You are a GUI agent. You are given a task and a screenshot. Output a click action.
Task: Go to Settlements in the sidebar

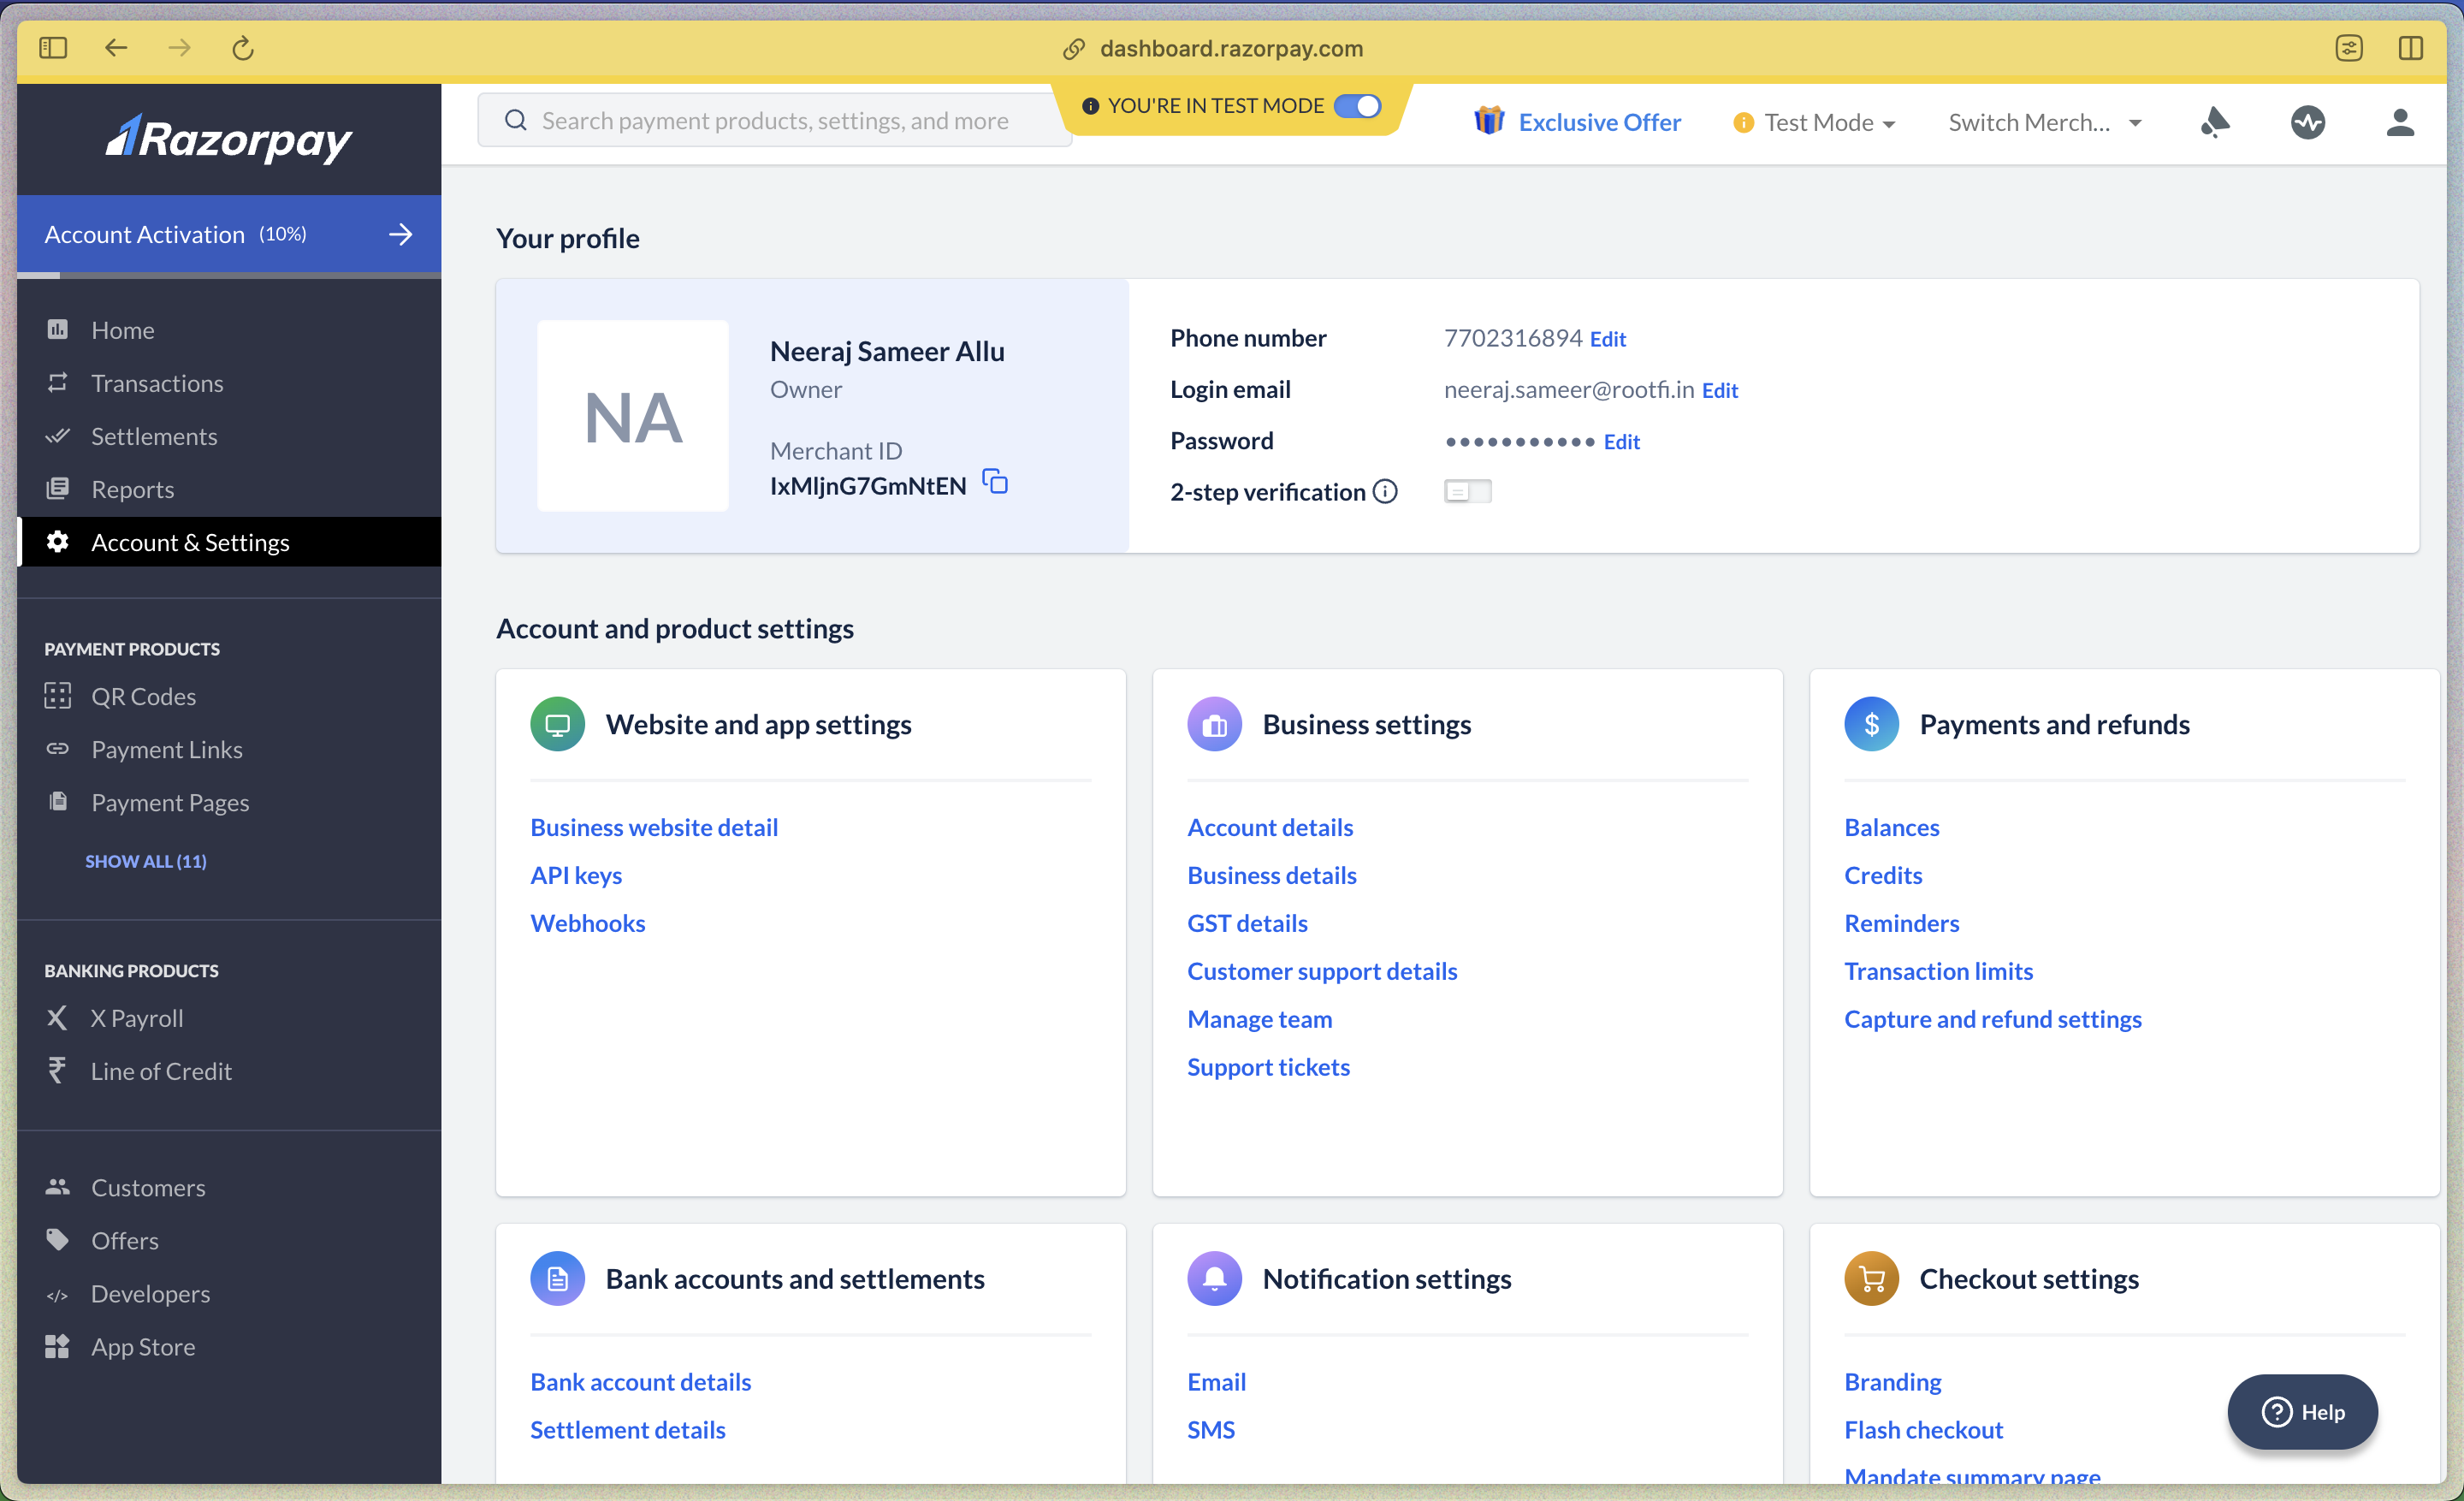pos(154,436)
